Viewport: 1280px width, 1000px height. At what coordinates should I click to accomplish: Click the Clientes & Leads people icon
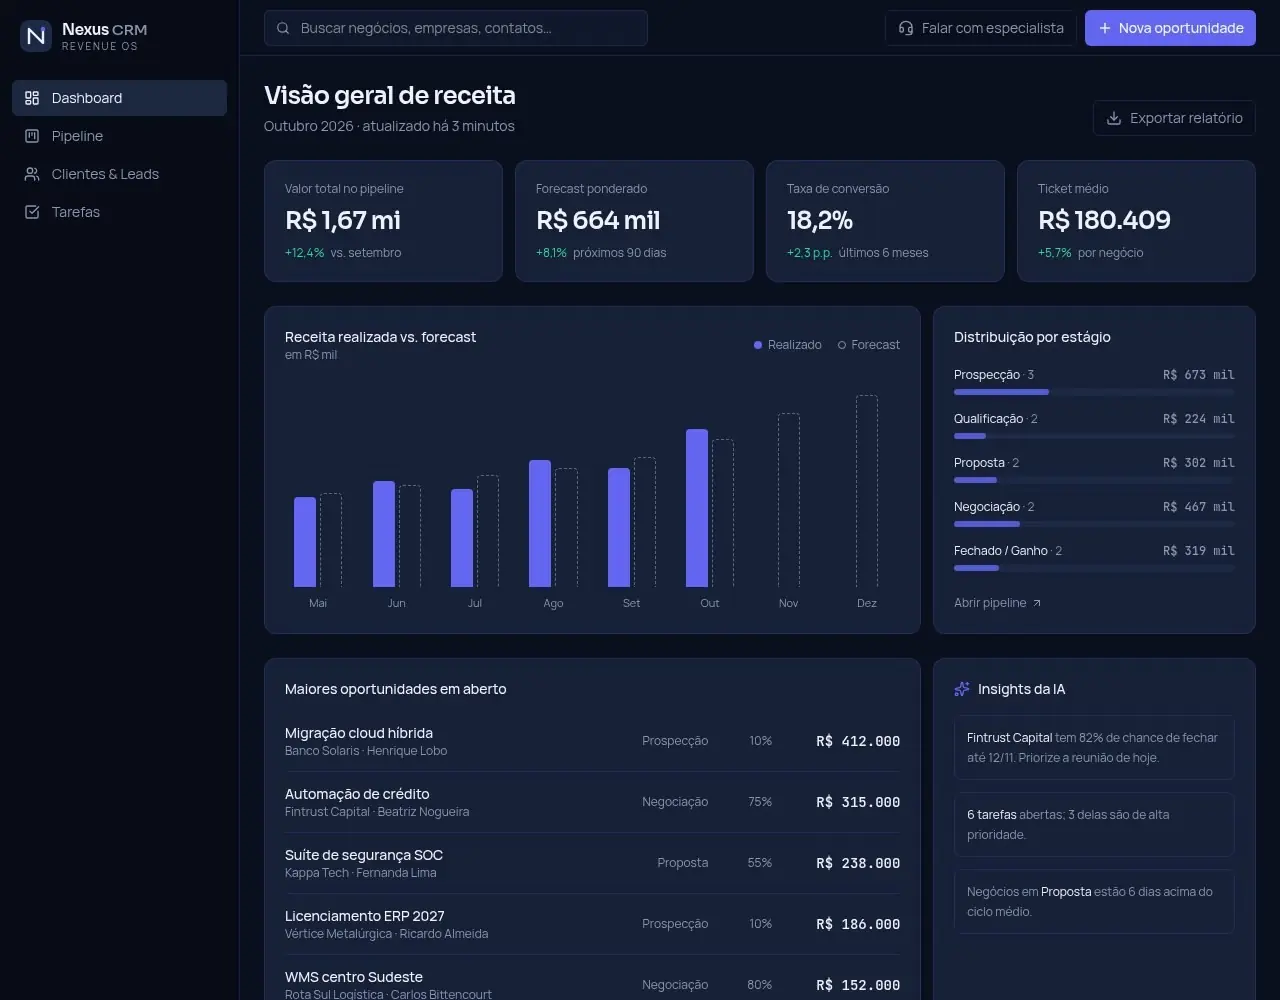(32, 174)
